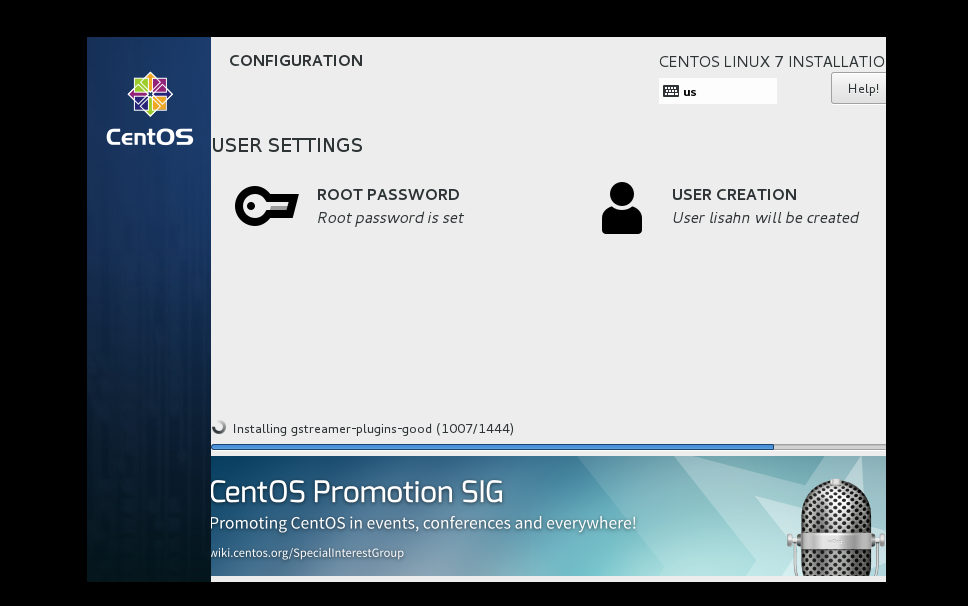968x606 pixels.
Task: Click 'Root password is set' status text
Action: [x=390, y=218]
